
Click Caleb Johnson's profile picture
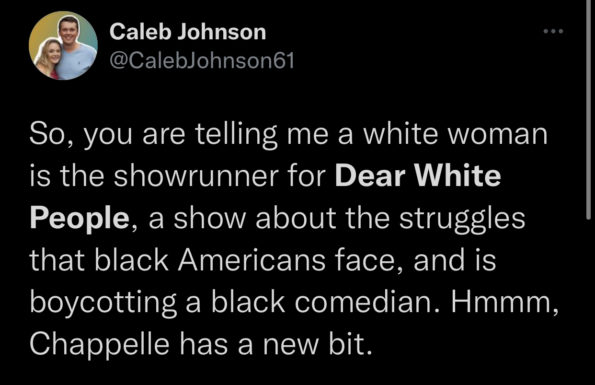(63, 46)
